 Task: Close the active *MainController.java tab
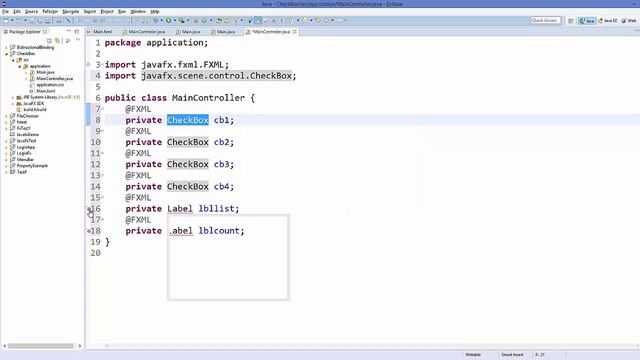click(294, 31)
